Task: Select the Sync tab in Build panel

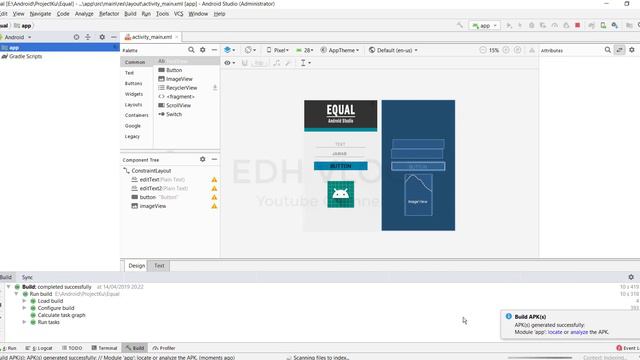Action: pyautogui.click(x=27, y=277)
